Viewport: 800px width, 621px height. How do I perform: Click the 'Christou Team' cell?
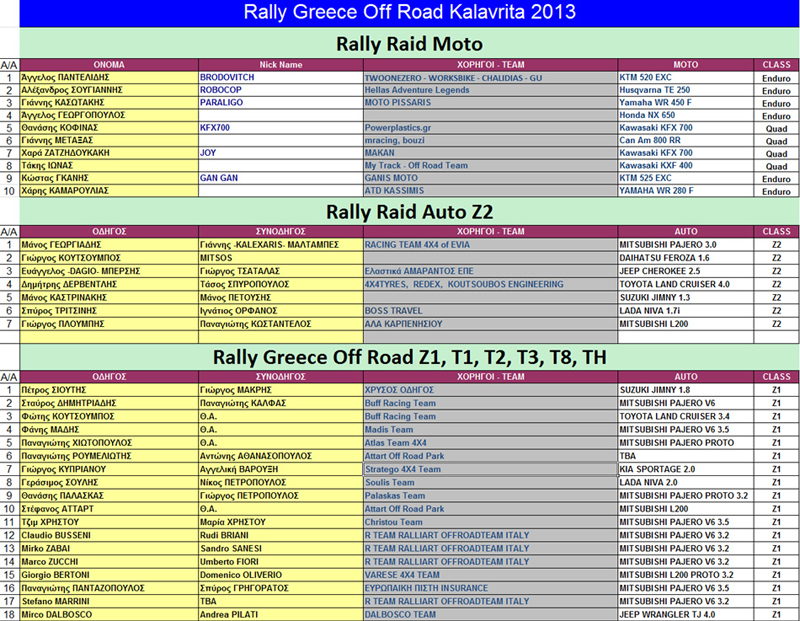[x=490, y=523]
